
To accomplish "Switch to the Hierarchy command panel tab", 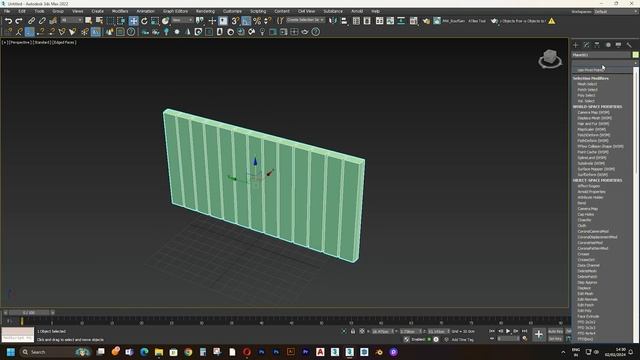I will pos(597,45).
